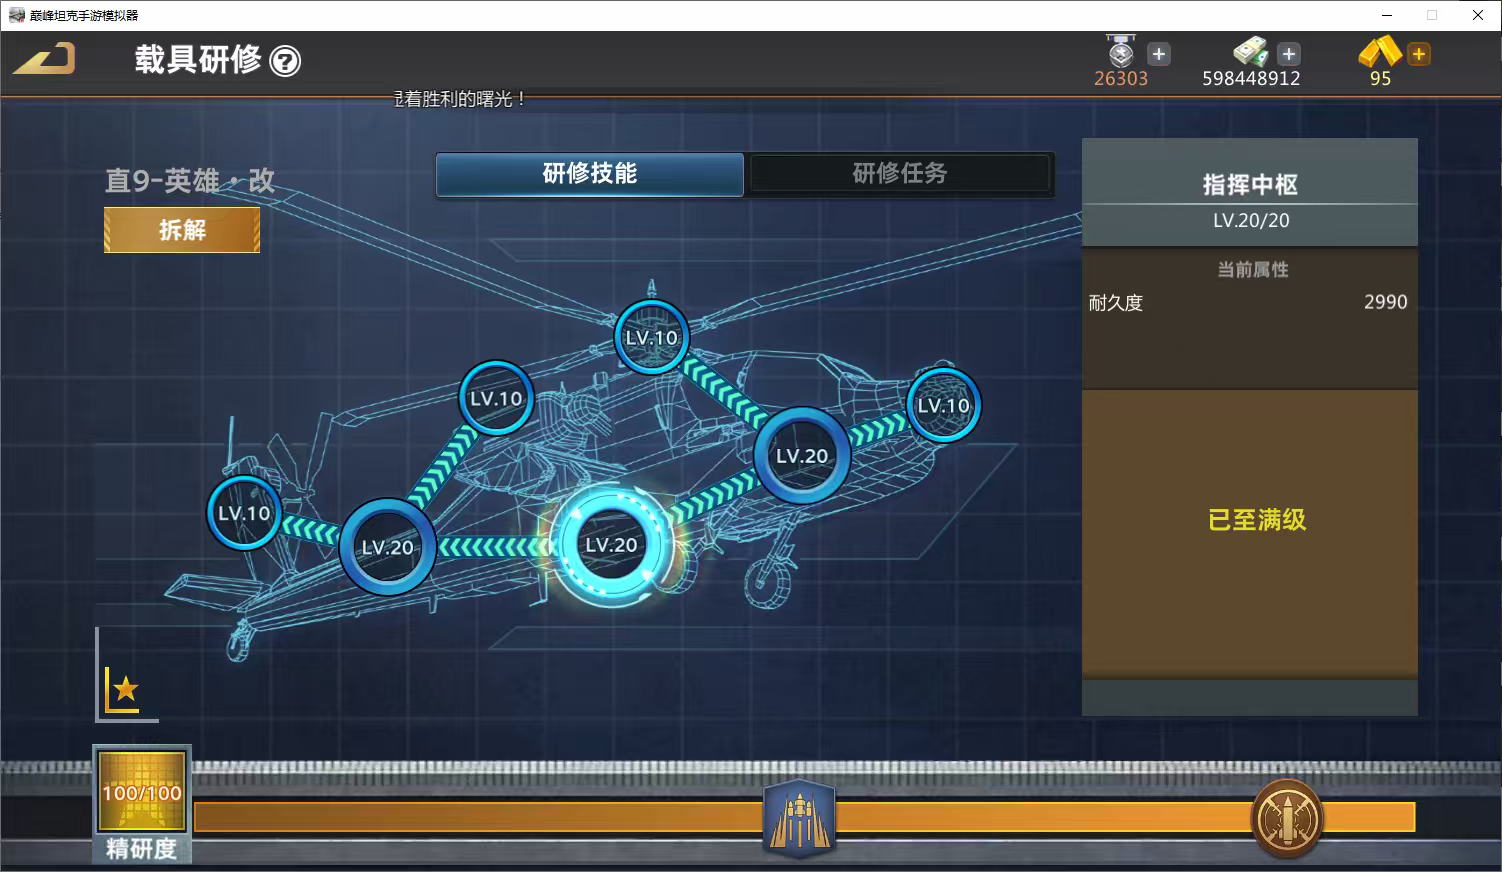Click the 已至满级 panel button
This screenshot has width=1502, height=872.
pyautogui.click(x=1256, y=520)
